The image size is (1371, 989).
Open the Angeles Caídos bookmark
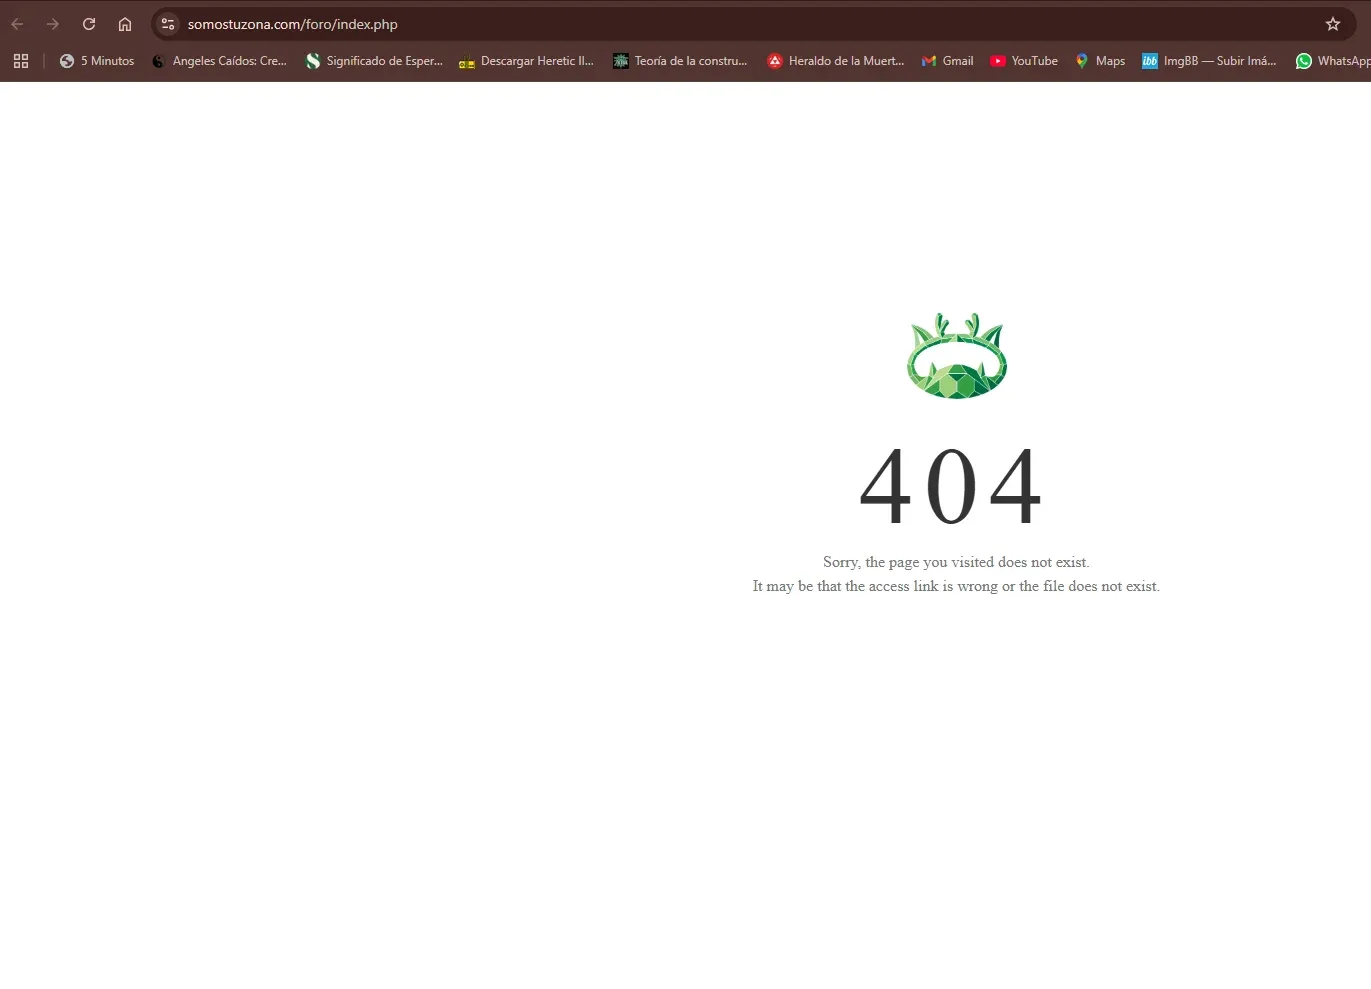coord(219,61)
